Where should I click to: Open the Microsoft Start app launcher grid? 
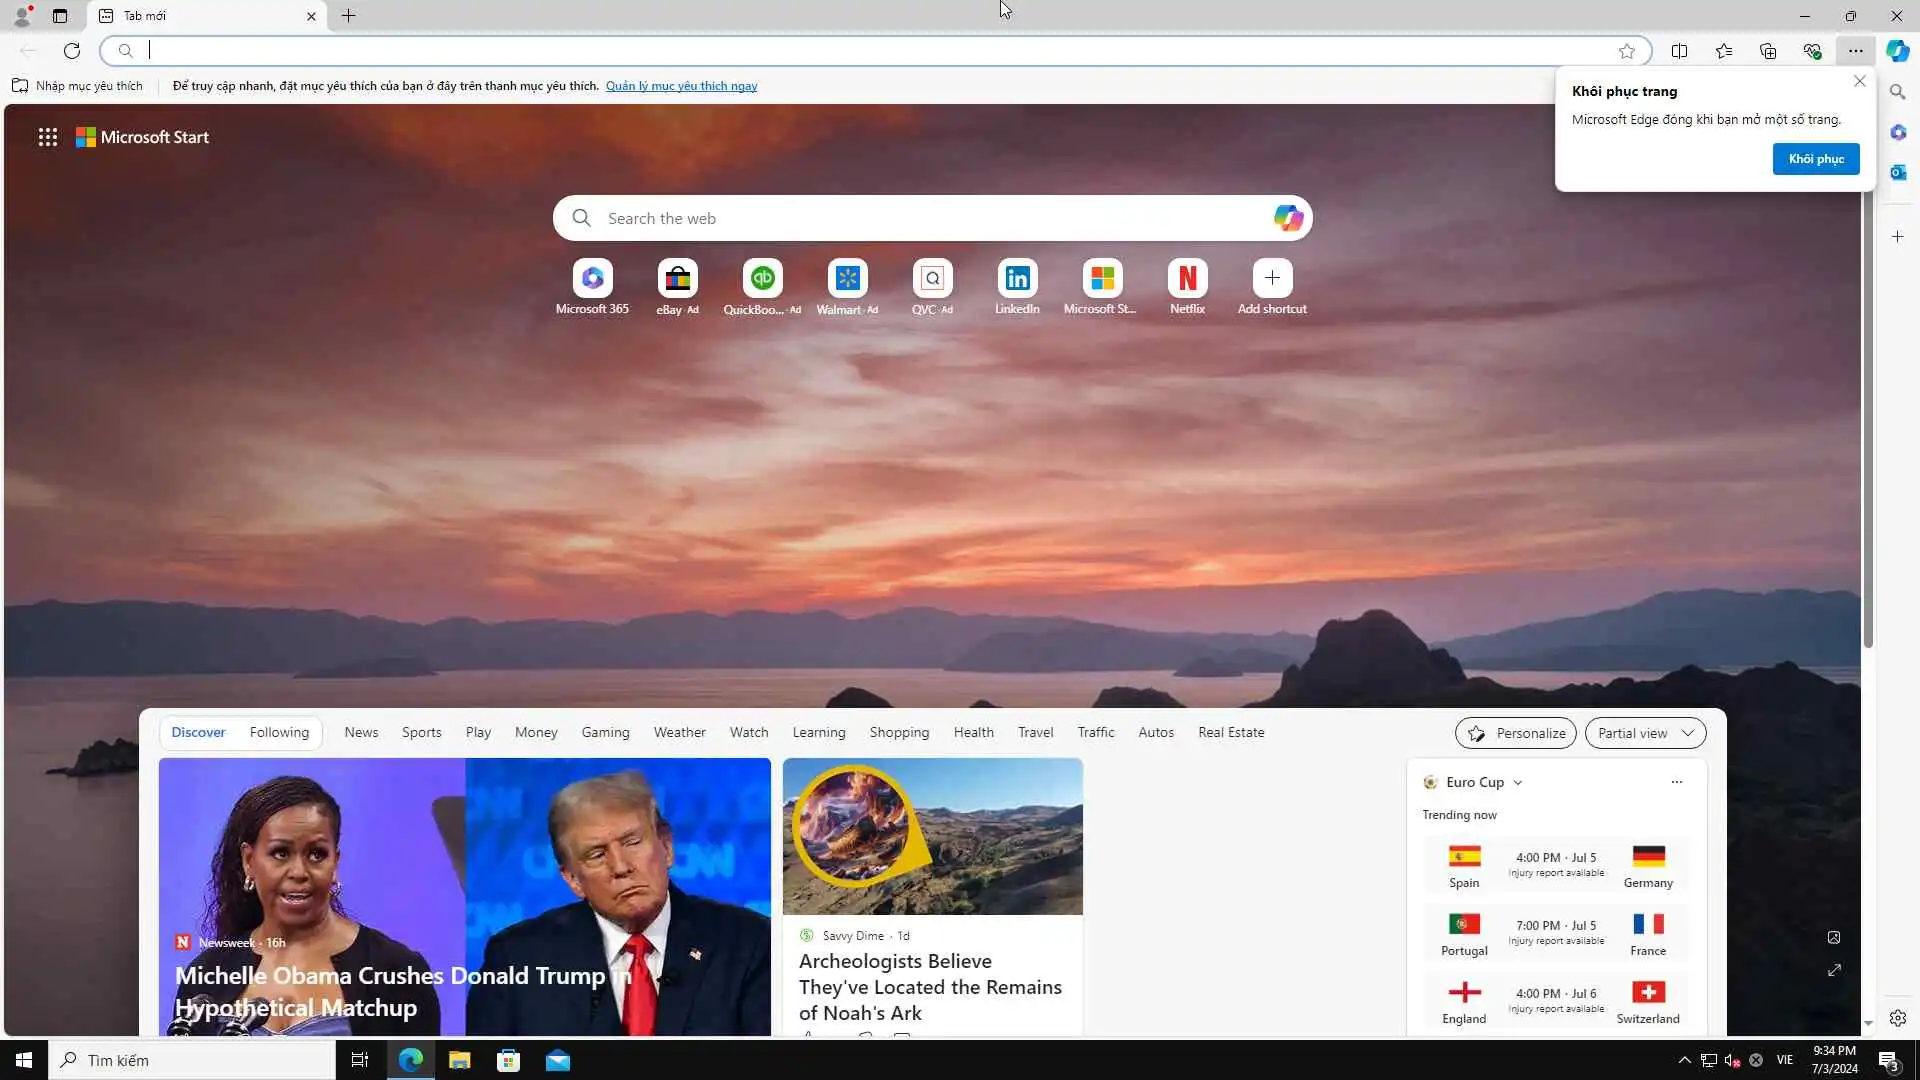[x=47, y=137]
